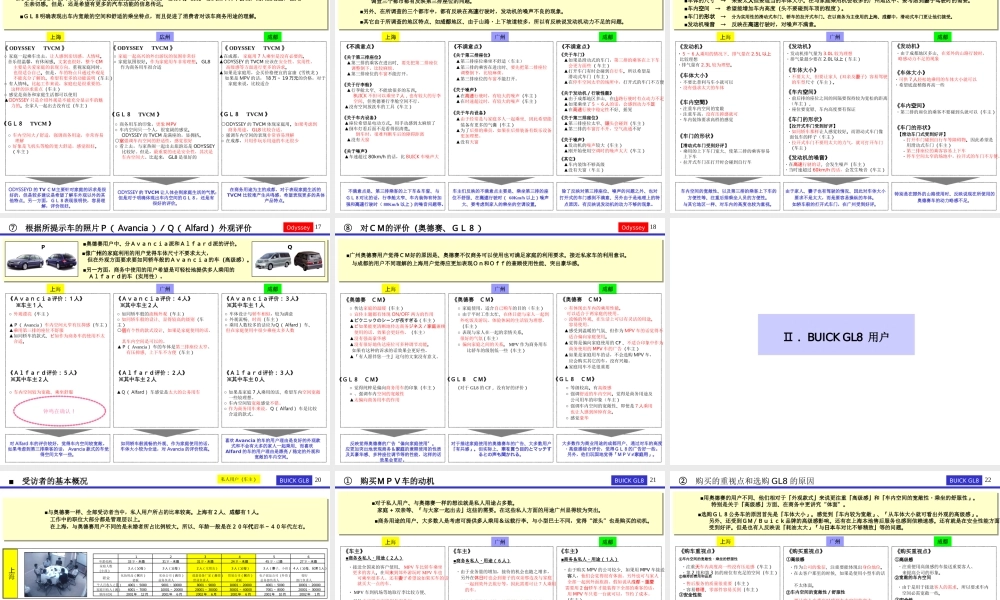Click the blue 广州 label on slide 17

pyautogui.click(x=165, y=289)
